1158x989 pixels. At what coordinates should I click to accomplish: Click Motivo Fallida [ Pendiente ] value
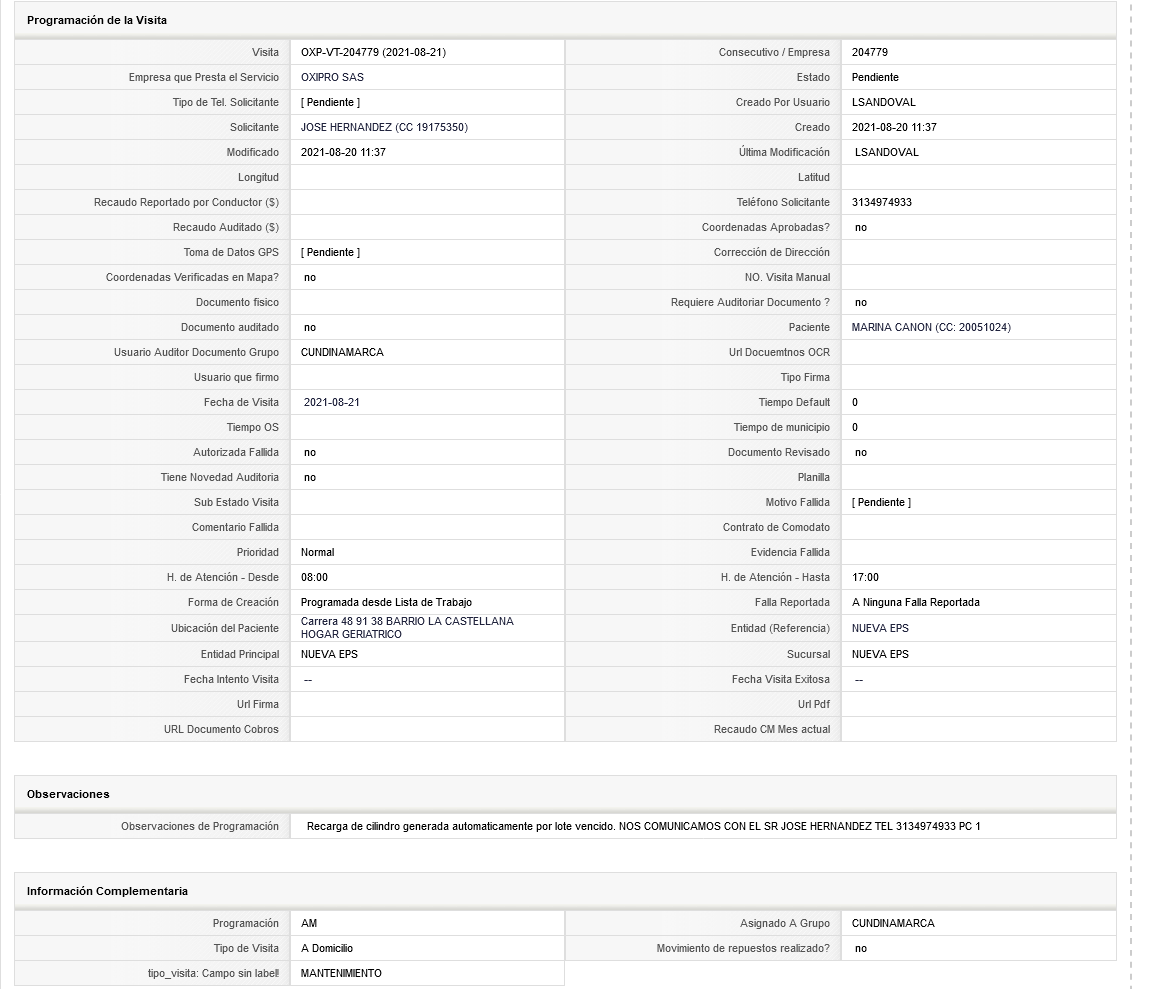point(881,502)
